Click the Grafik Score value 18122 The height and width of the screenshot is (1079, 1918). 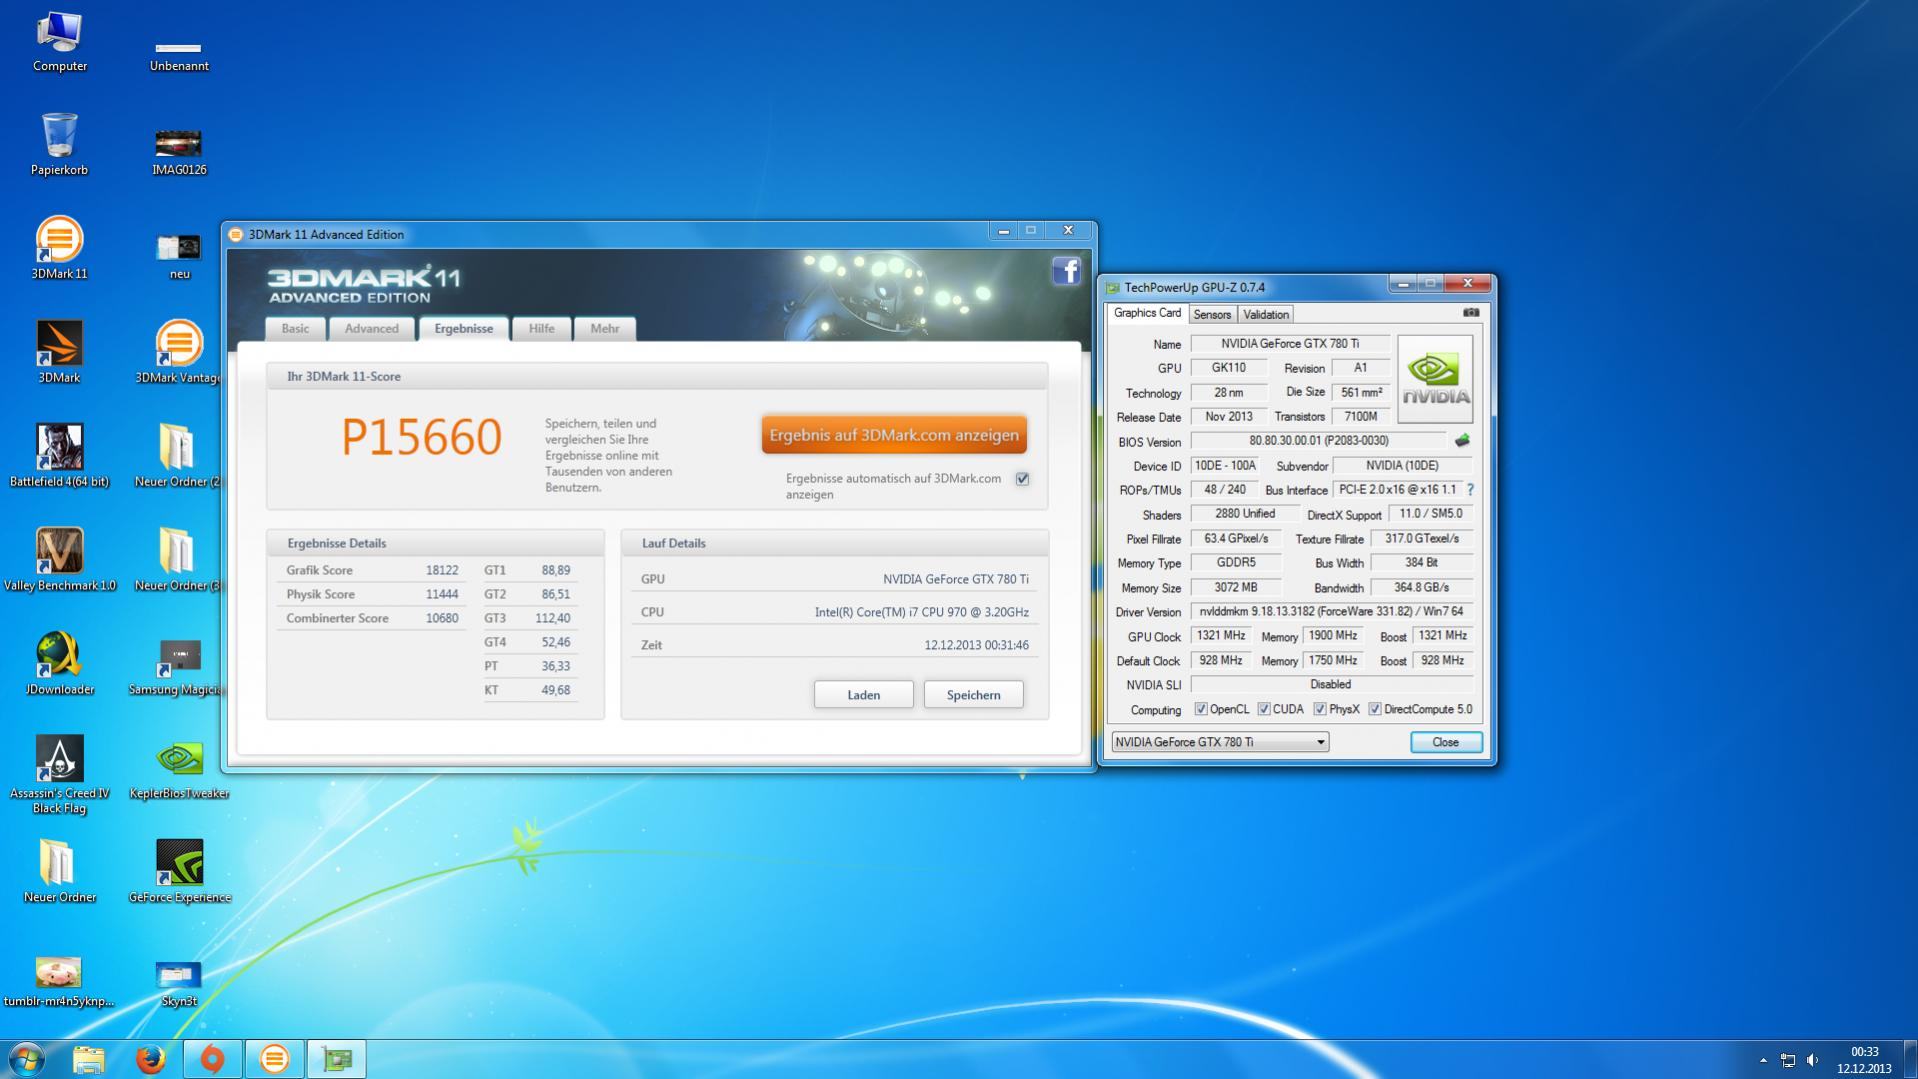tap(442, 570)
